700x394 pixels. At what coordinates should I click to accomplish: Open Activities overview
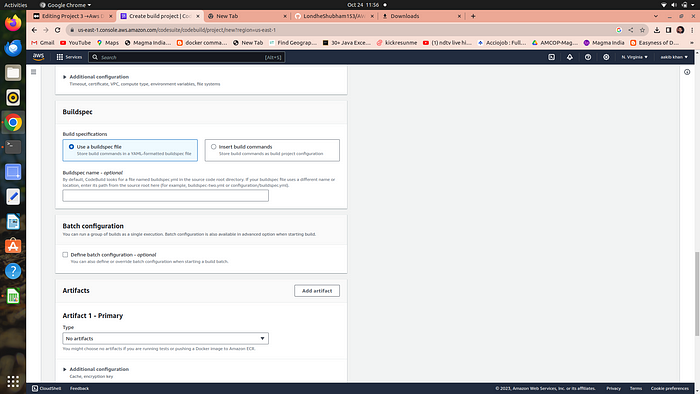[x=16, y=5]
